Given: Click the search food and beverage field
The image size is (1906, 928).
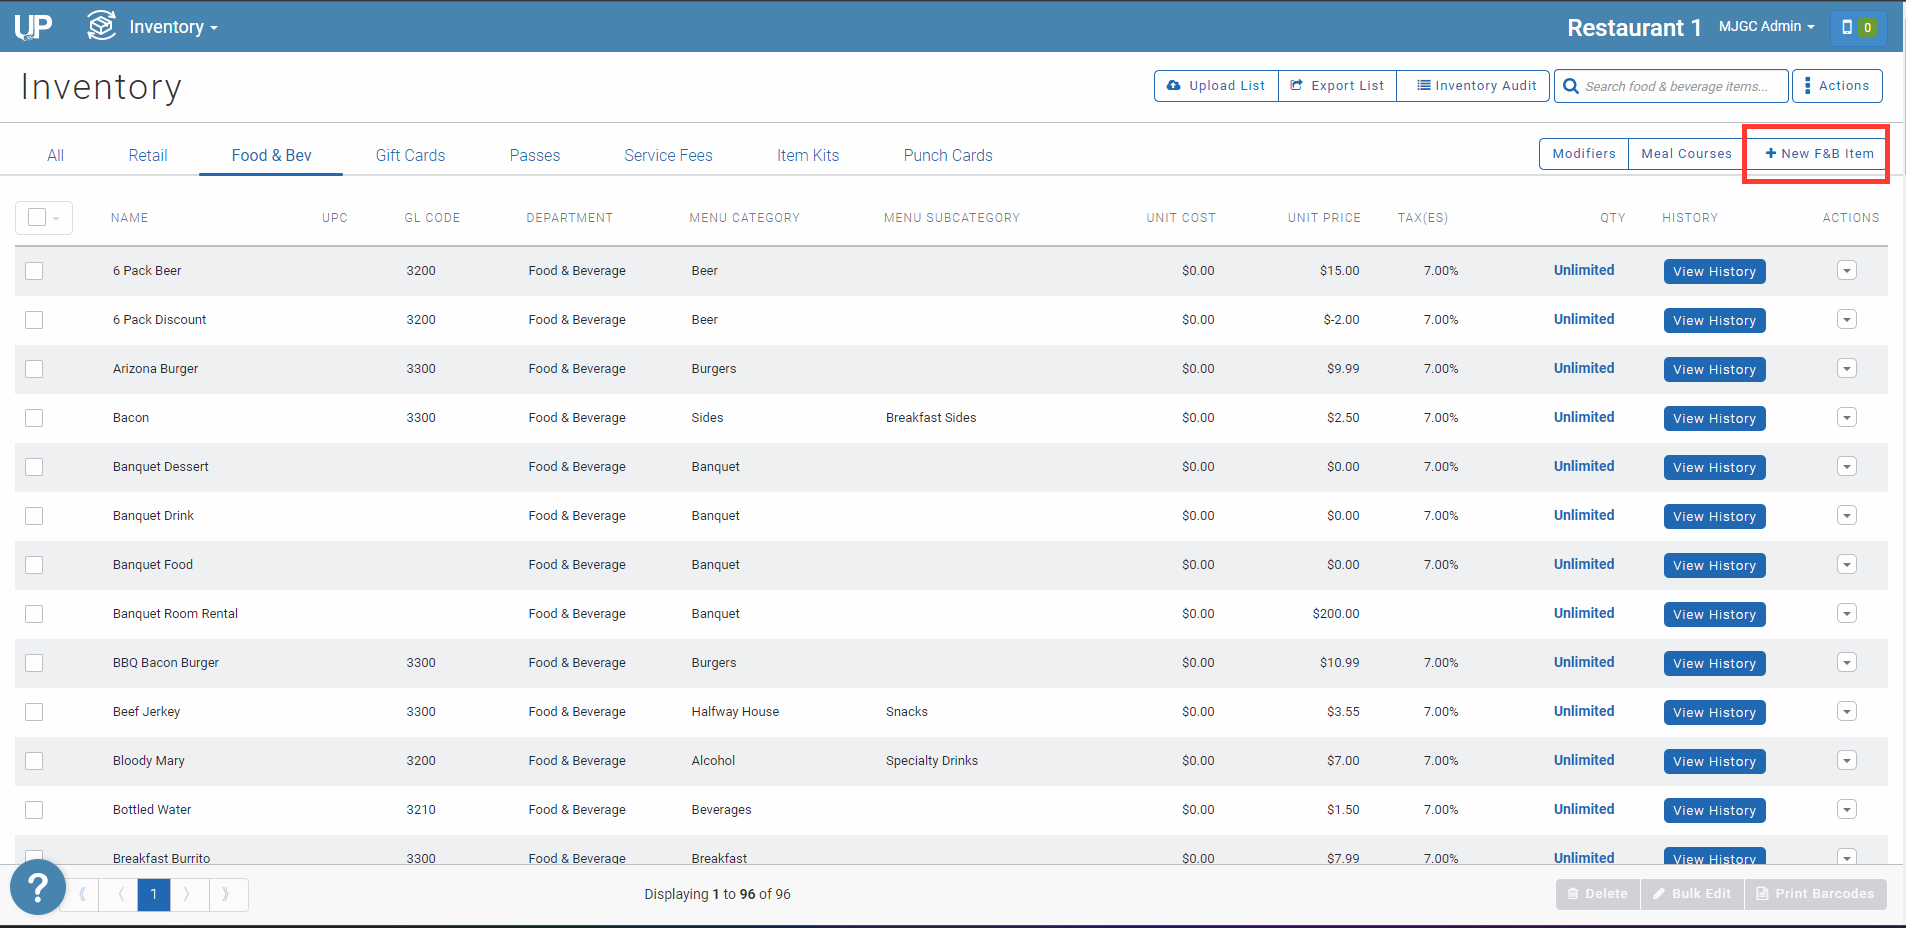Looking at the screenshot, I should 1670,86.
